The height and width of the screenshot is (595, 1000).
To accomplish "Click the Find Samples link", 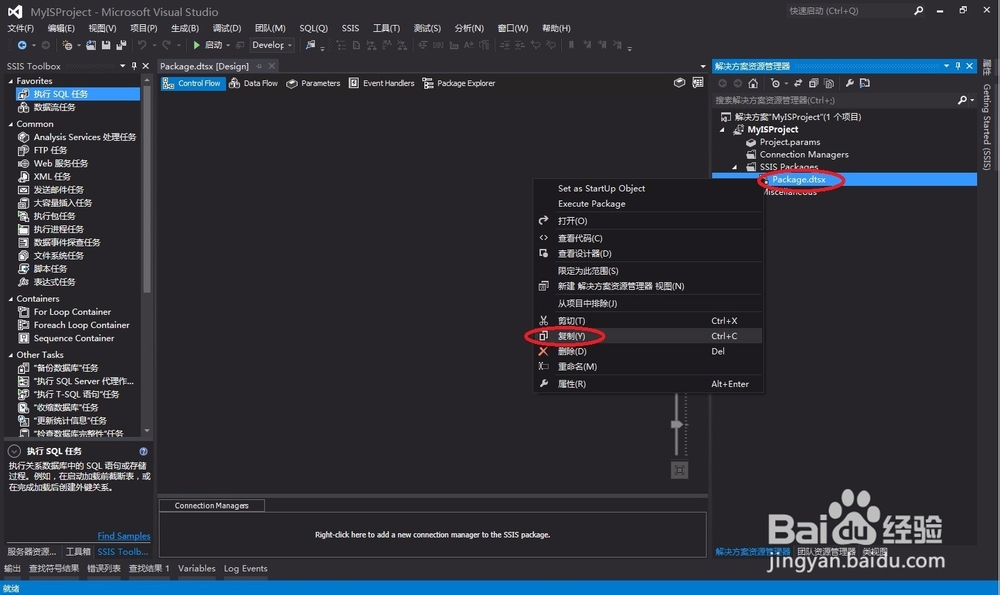I will tap(124, 536).
